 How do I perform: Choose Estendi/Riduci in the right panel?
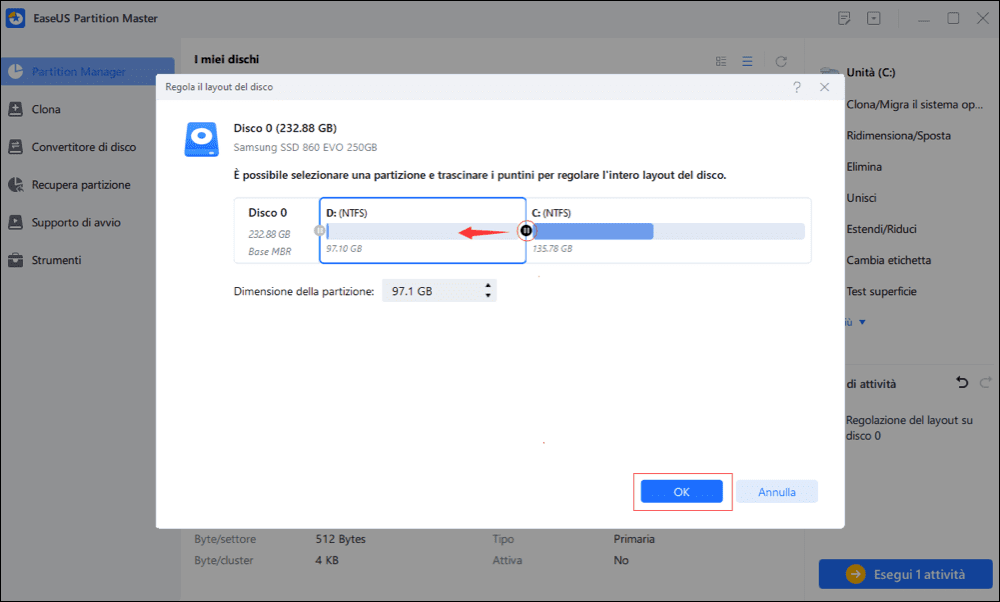coord(881,229)
